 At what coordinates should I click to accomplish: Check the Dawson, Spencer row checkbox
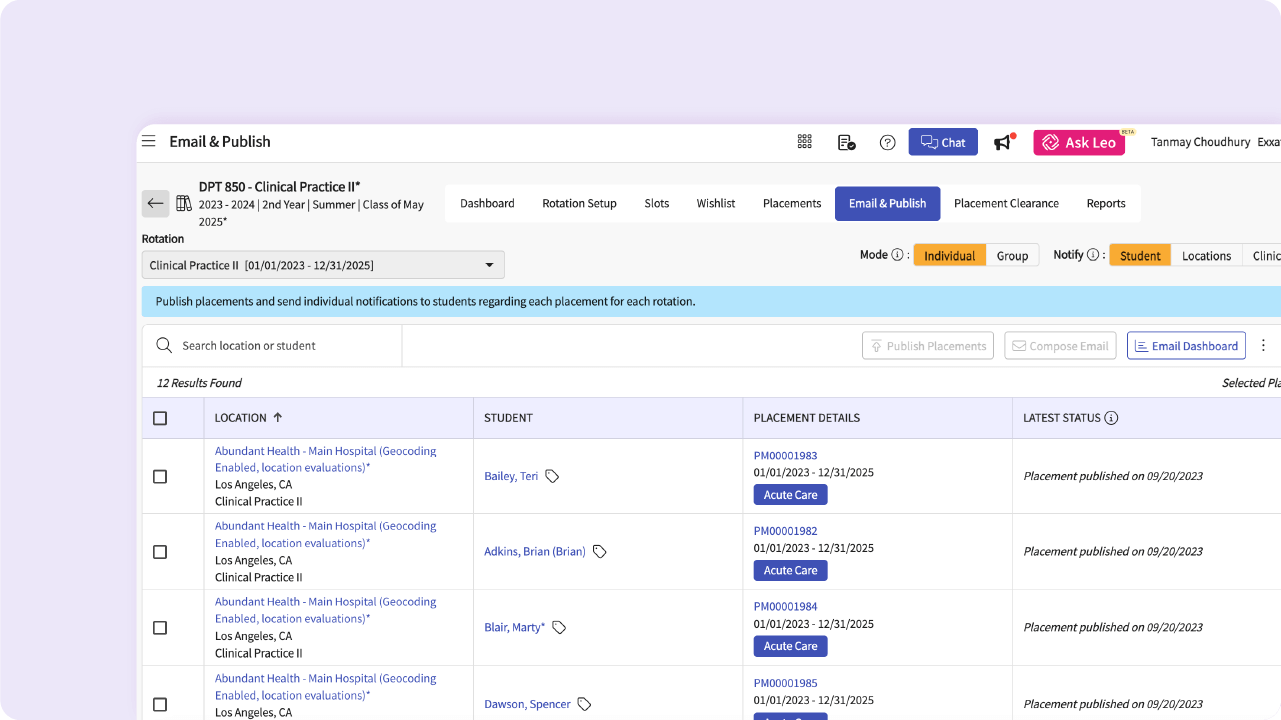[160, 704]
